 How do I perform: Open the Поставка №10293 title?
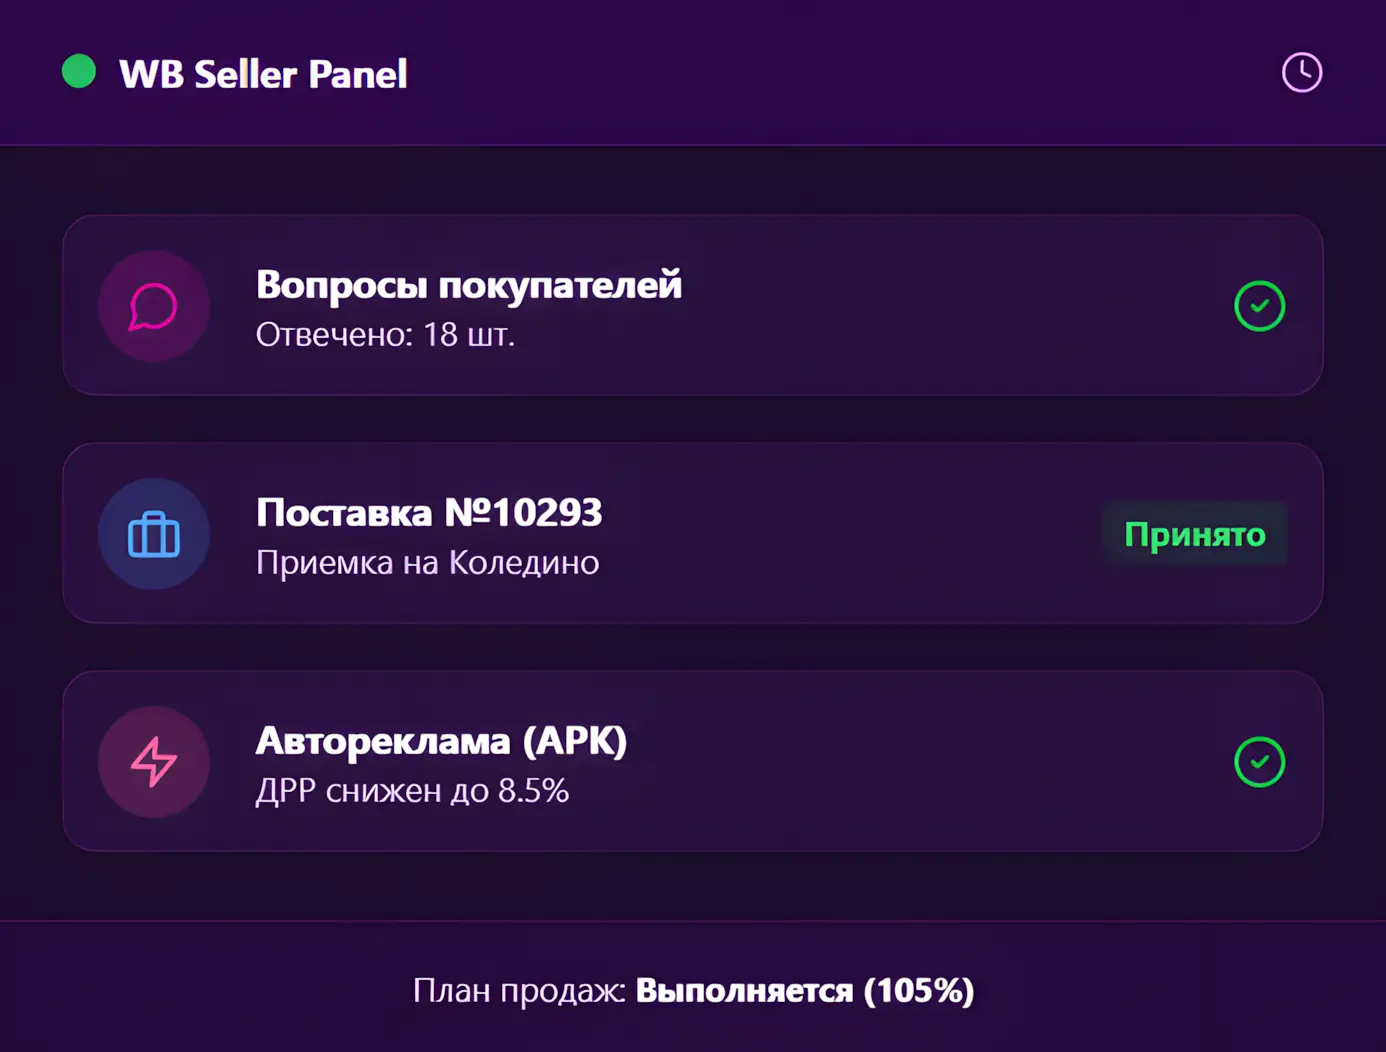[x=429, y=513]
